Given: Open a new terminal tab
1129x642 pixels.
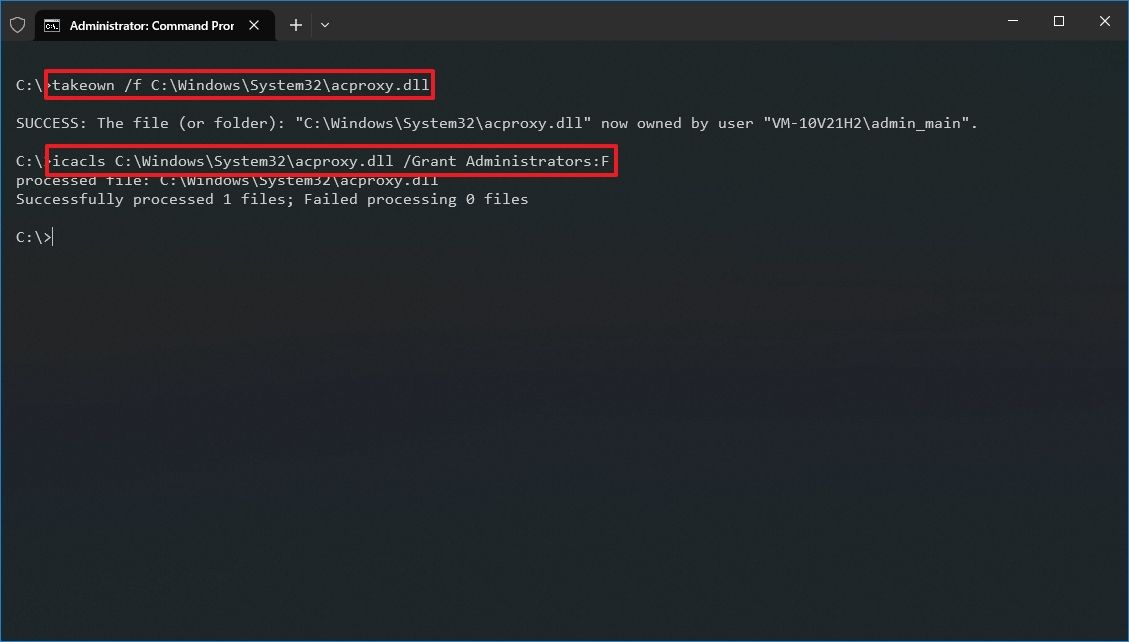Looking at the screenshot, I should (296, 25).
